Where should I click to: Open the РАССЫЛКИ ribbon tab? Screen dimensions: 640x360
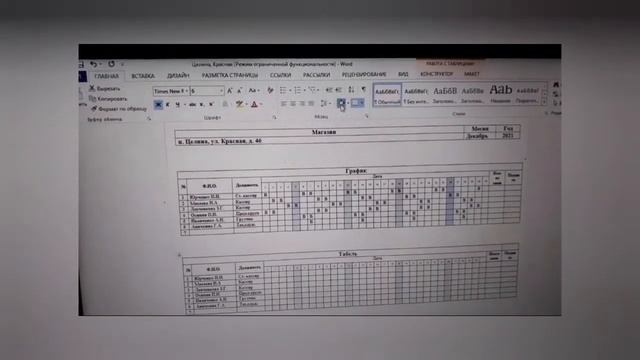tap(316, 75)
